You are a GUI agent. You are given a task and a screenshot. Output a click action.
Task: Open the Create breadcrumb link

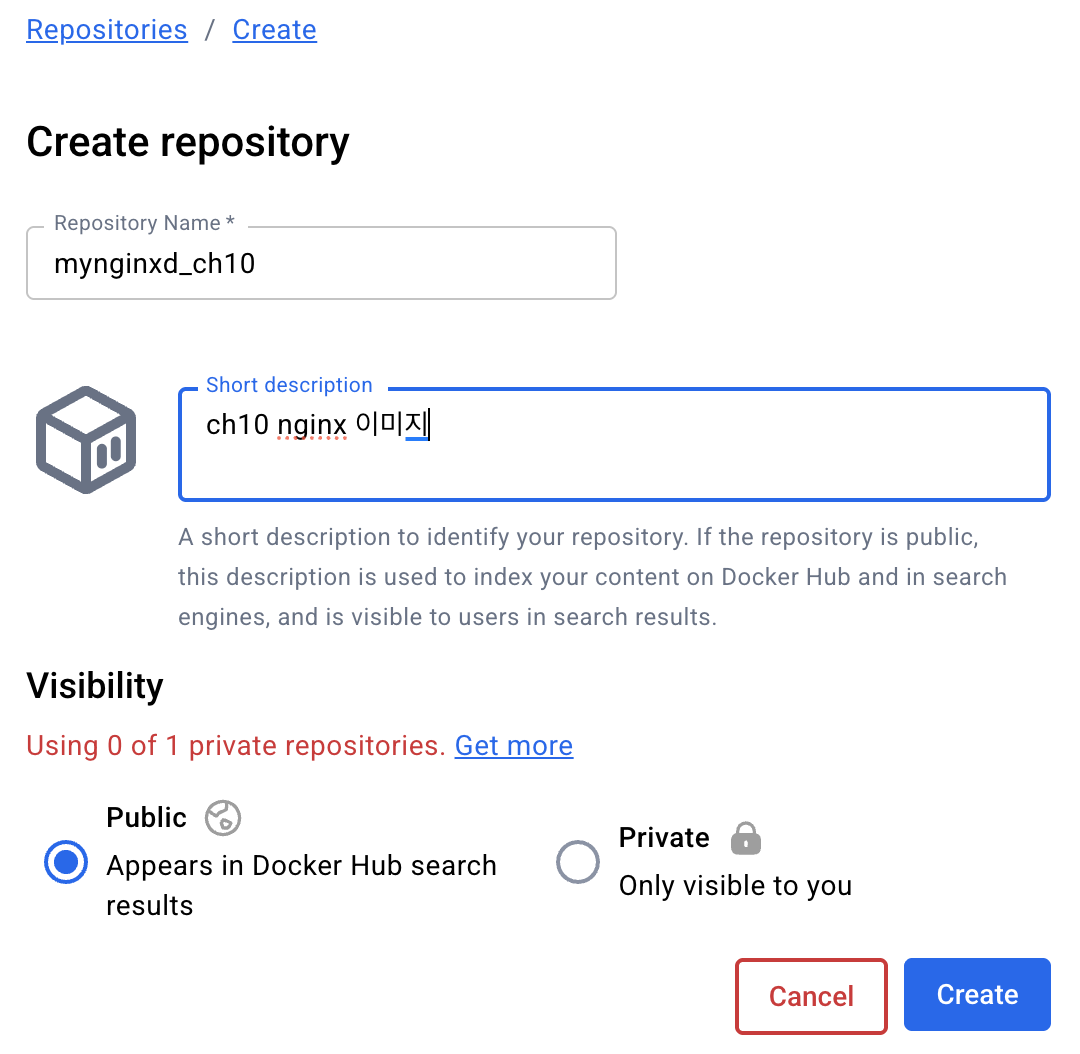[x=274, y=29]
